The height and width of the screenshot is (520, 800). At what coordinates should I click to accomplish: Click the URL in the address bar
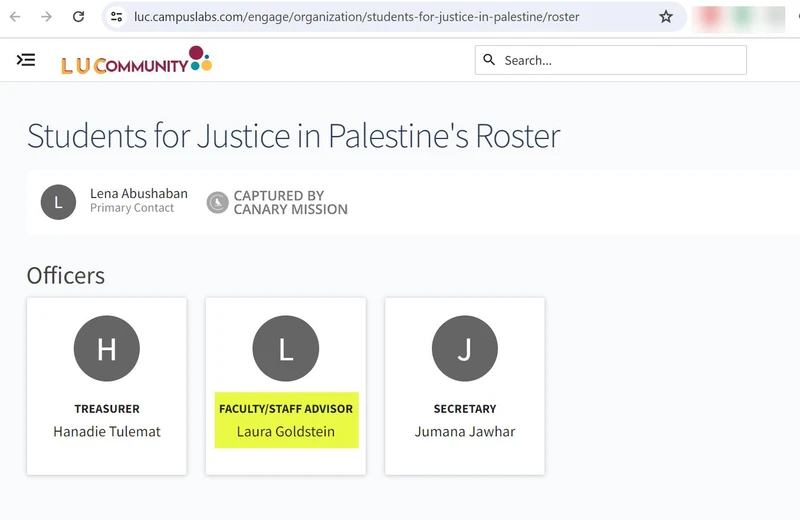pyautogui.click(x=357, y=17)
